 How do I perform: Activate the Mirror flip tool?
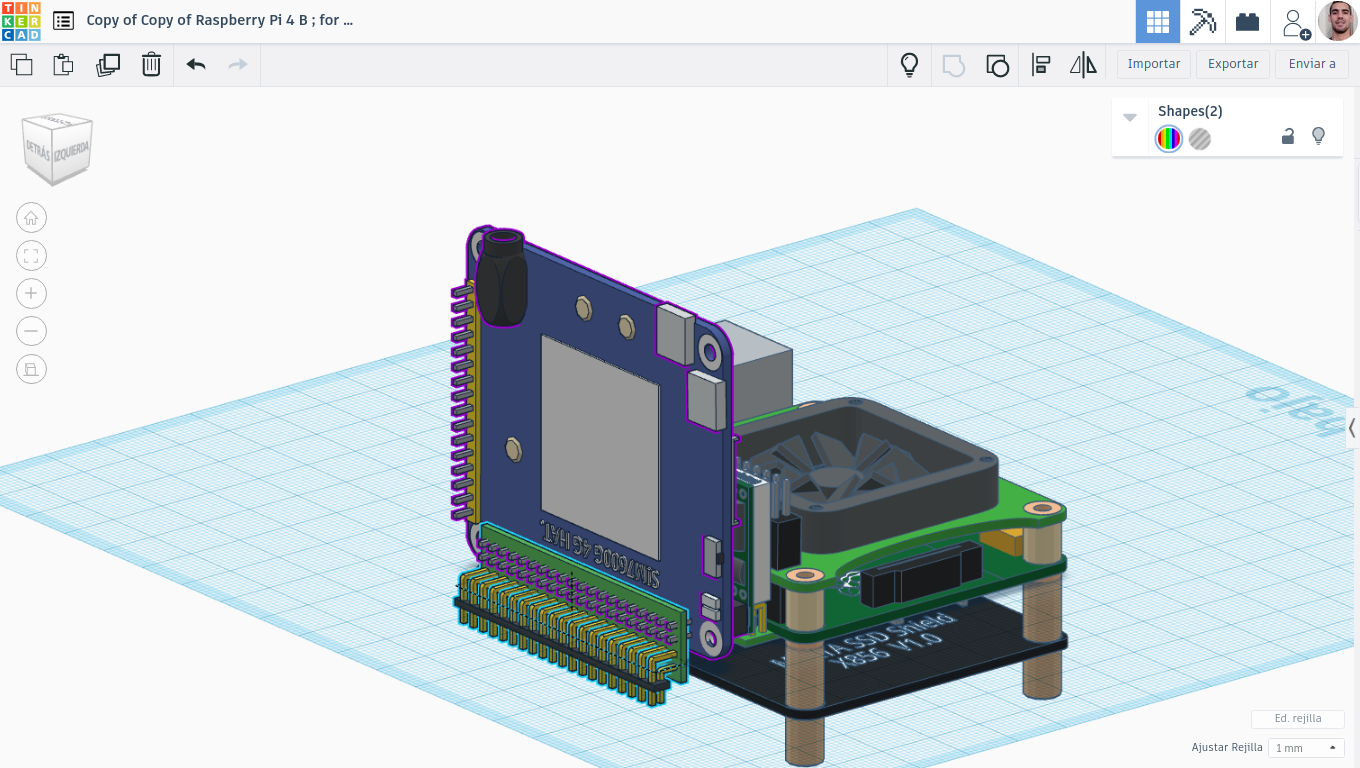(x=1083, y=65)
